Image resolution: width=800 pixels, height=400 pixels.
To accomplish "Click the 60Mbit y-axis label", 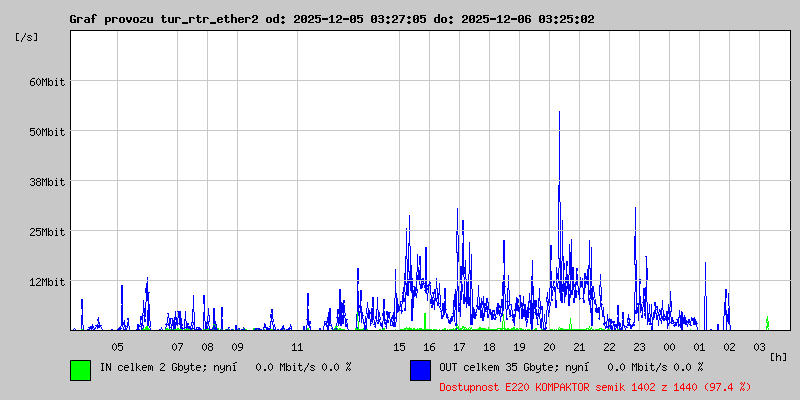I will 46,82.
